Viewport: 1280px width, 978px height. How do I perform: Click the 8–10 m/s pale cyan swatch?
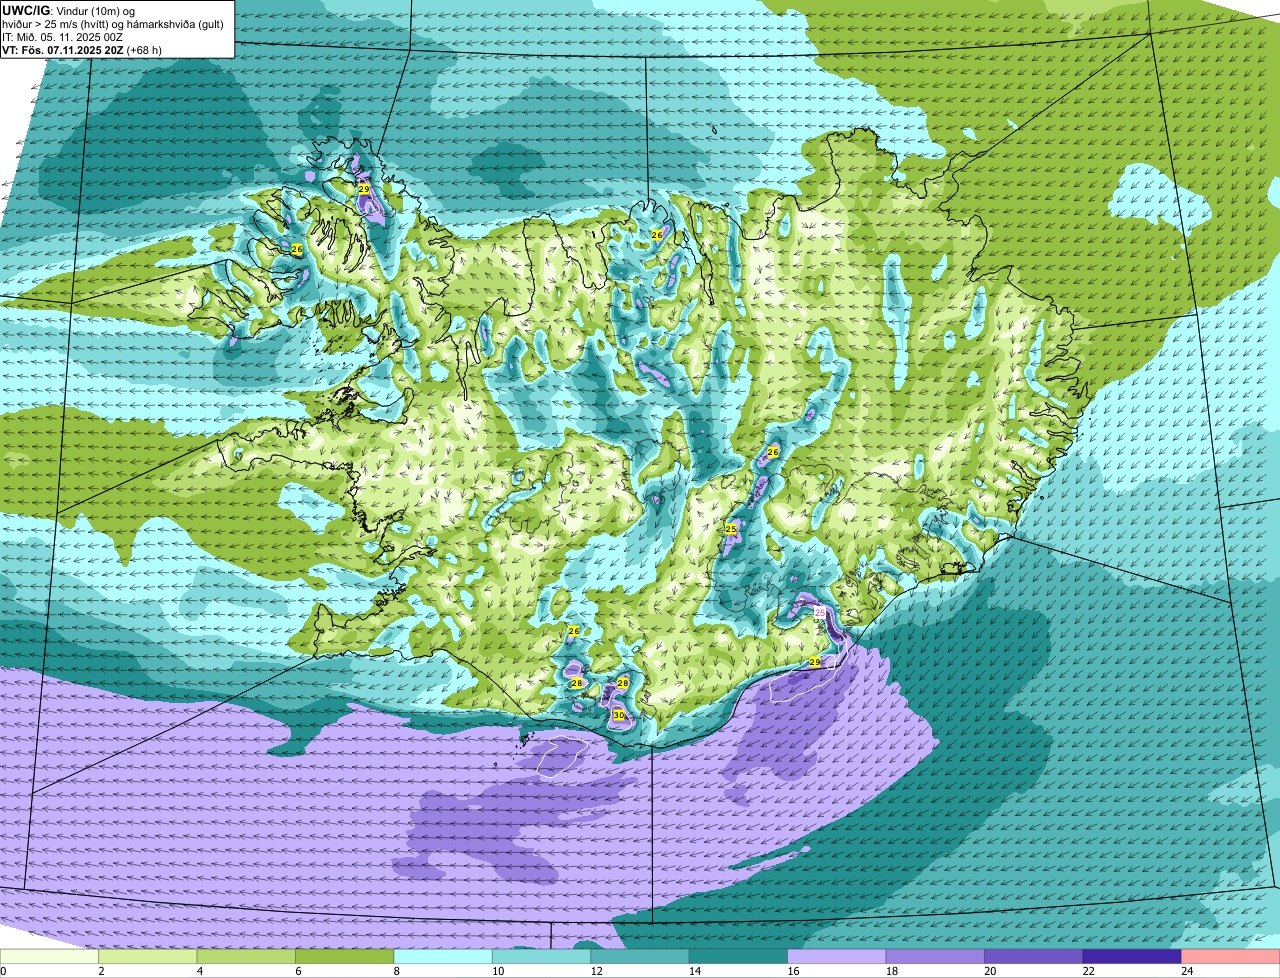444,957
